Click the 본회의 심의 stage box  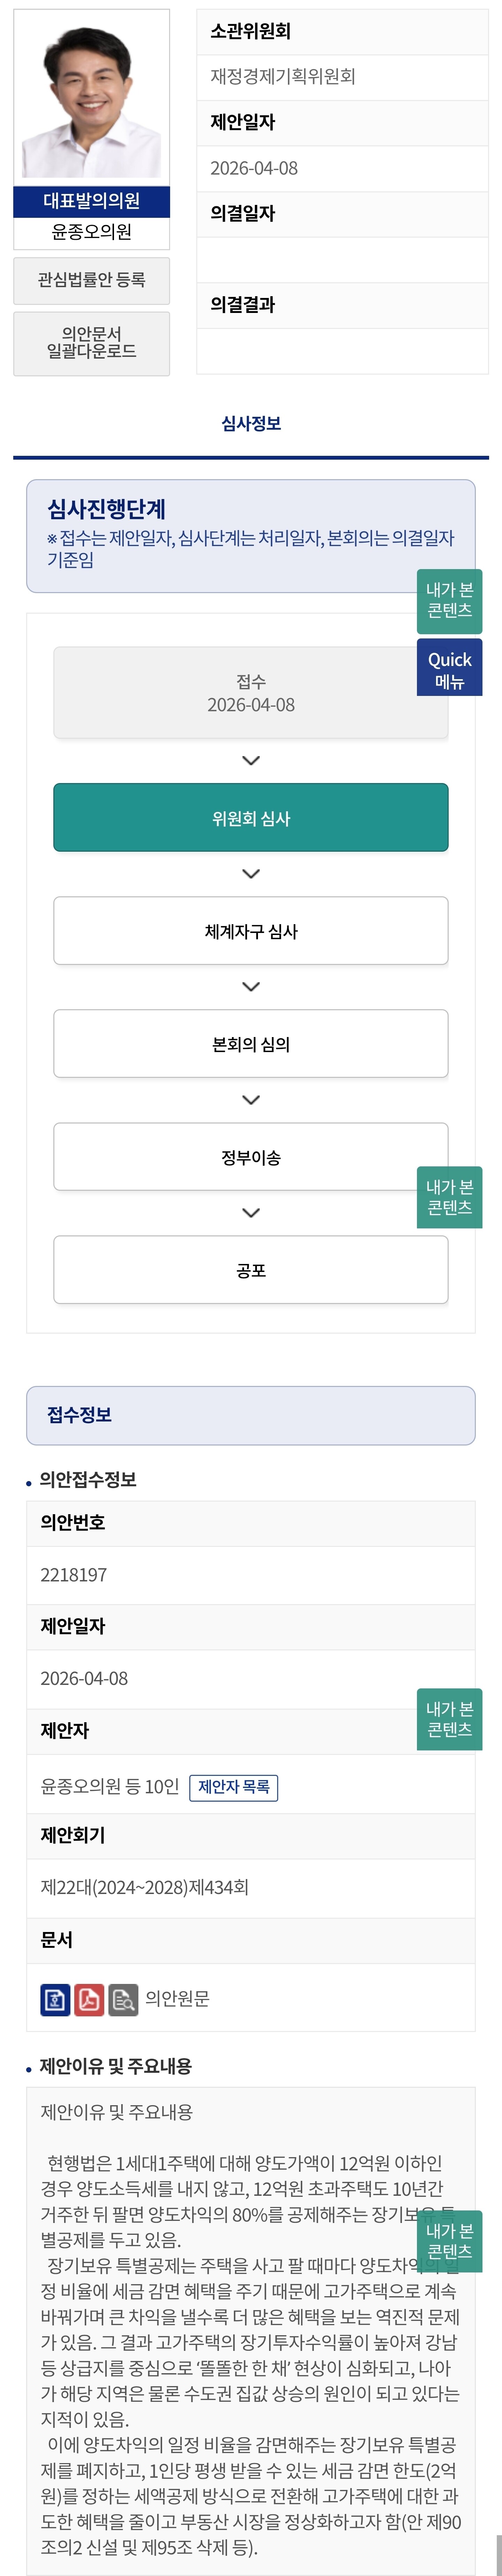click(251, 1044)
